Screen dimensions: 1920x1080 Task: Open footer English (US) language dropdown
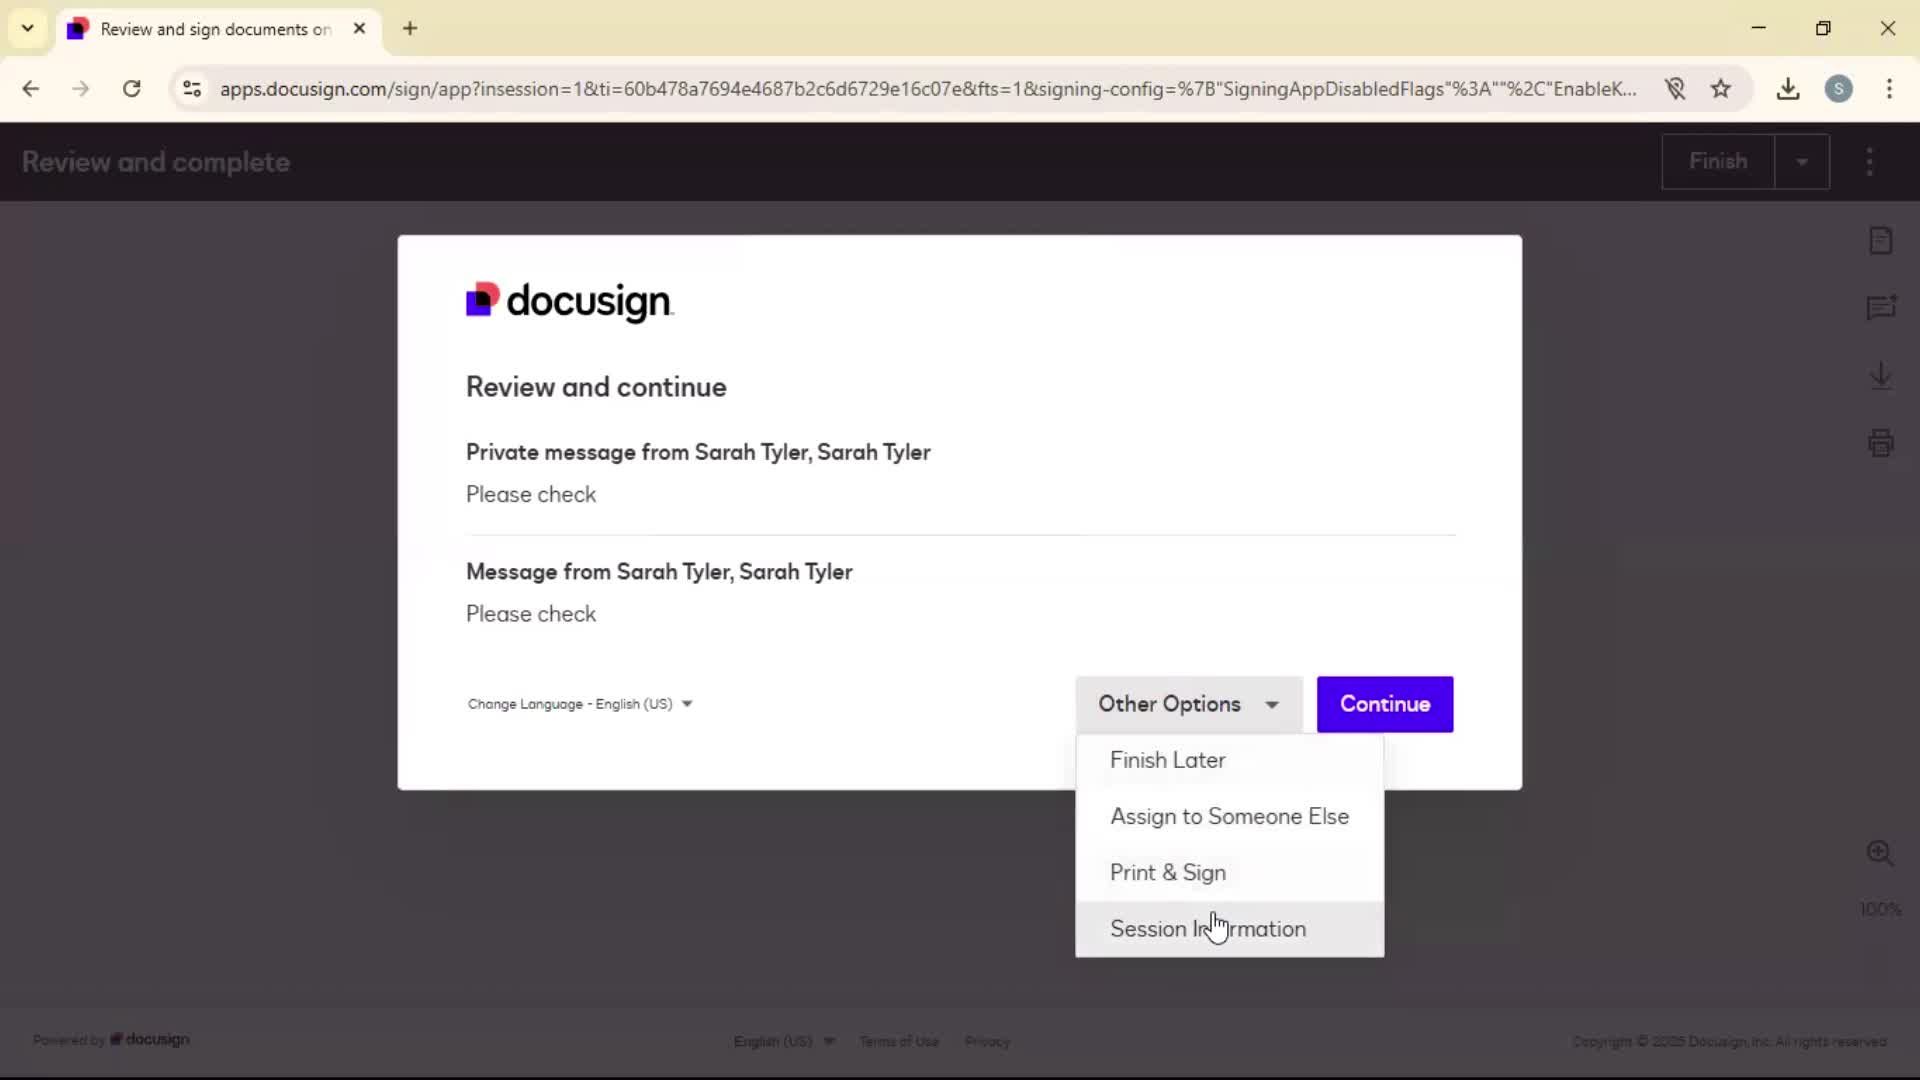784,1041
